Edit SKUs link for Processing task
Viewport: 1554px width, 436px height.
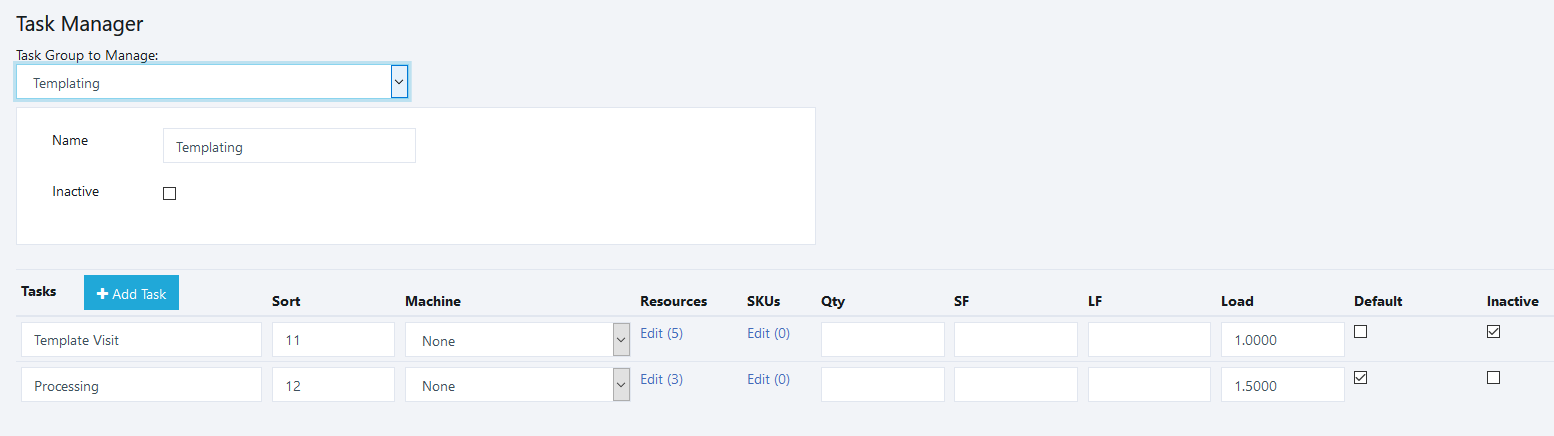pos(768,379)
